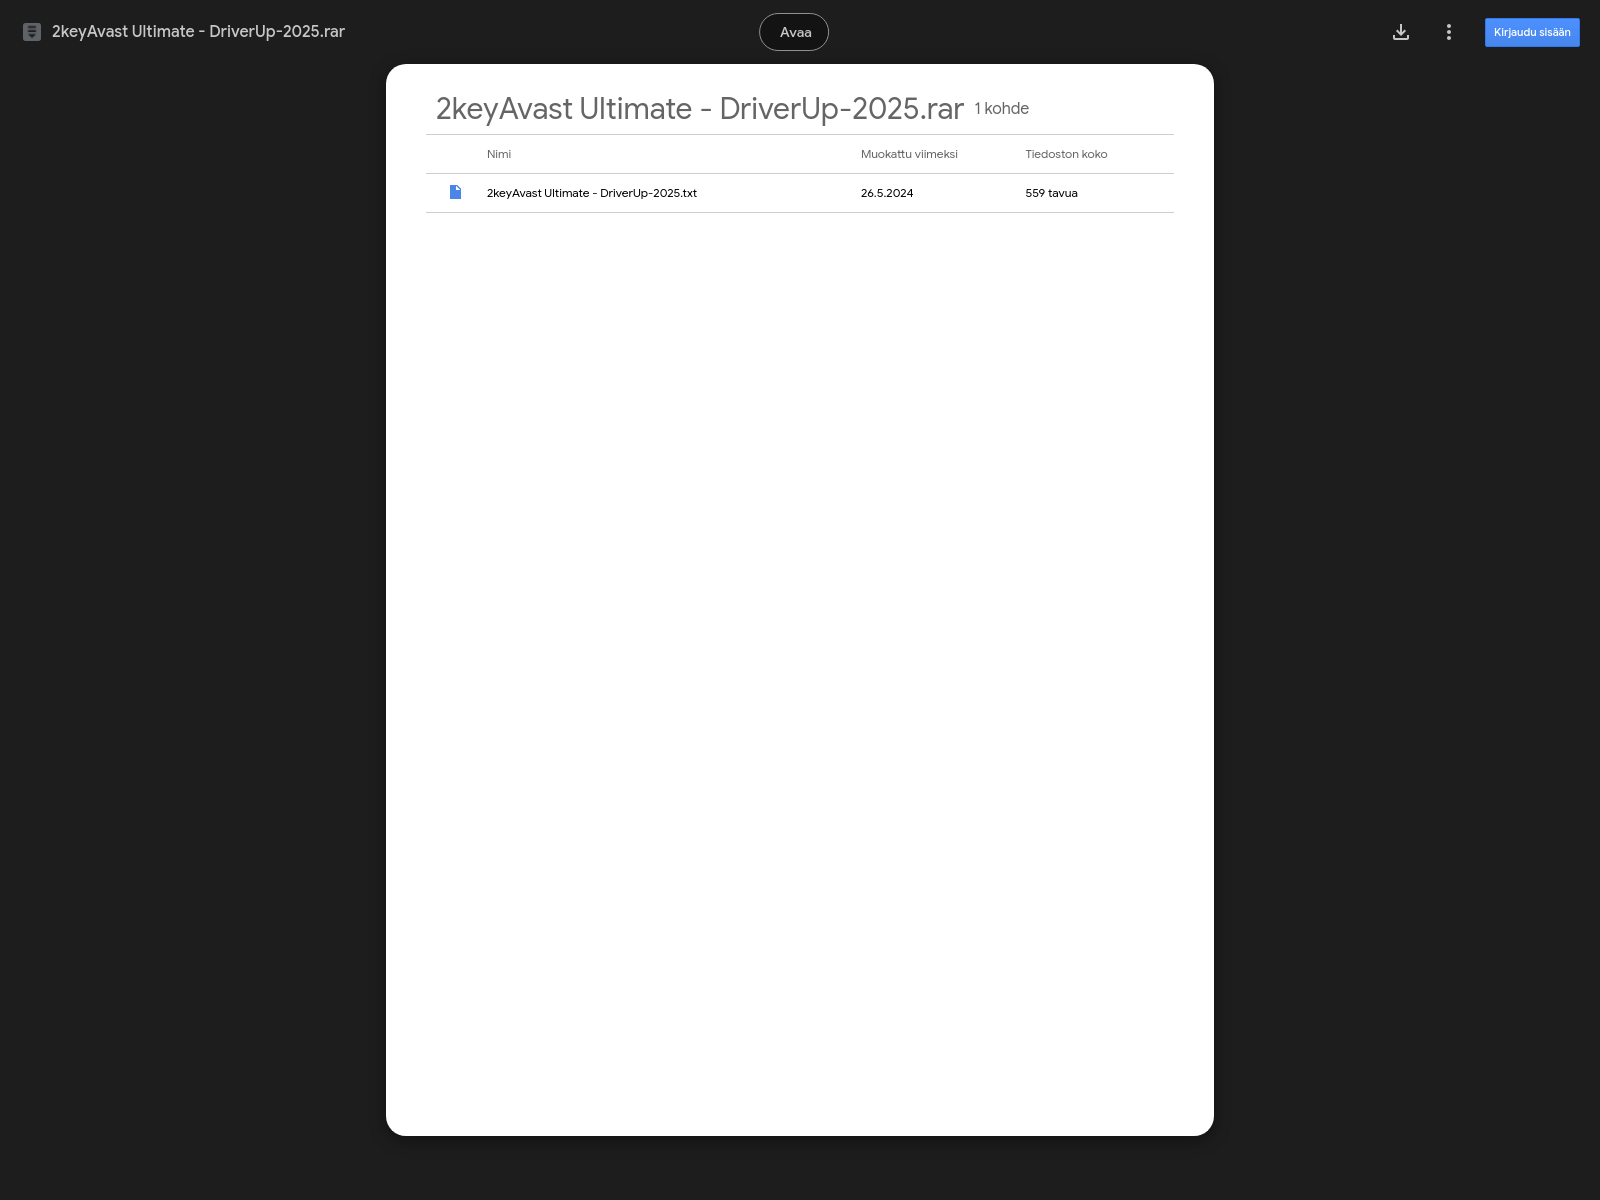Image resolution: width=1600 pixels, height=1200 pixels.
Task: Click the Nimi column header
Action: 499,154
